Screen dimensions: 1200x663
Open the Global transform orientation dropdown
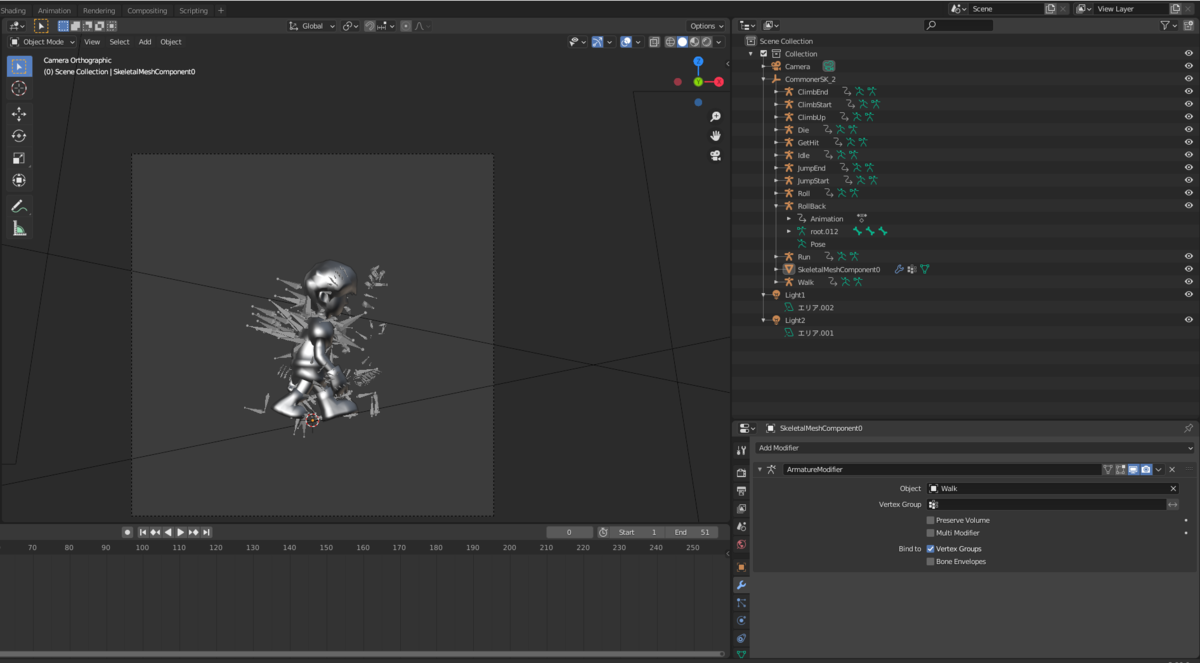pos(312,26)
